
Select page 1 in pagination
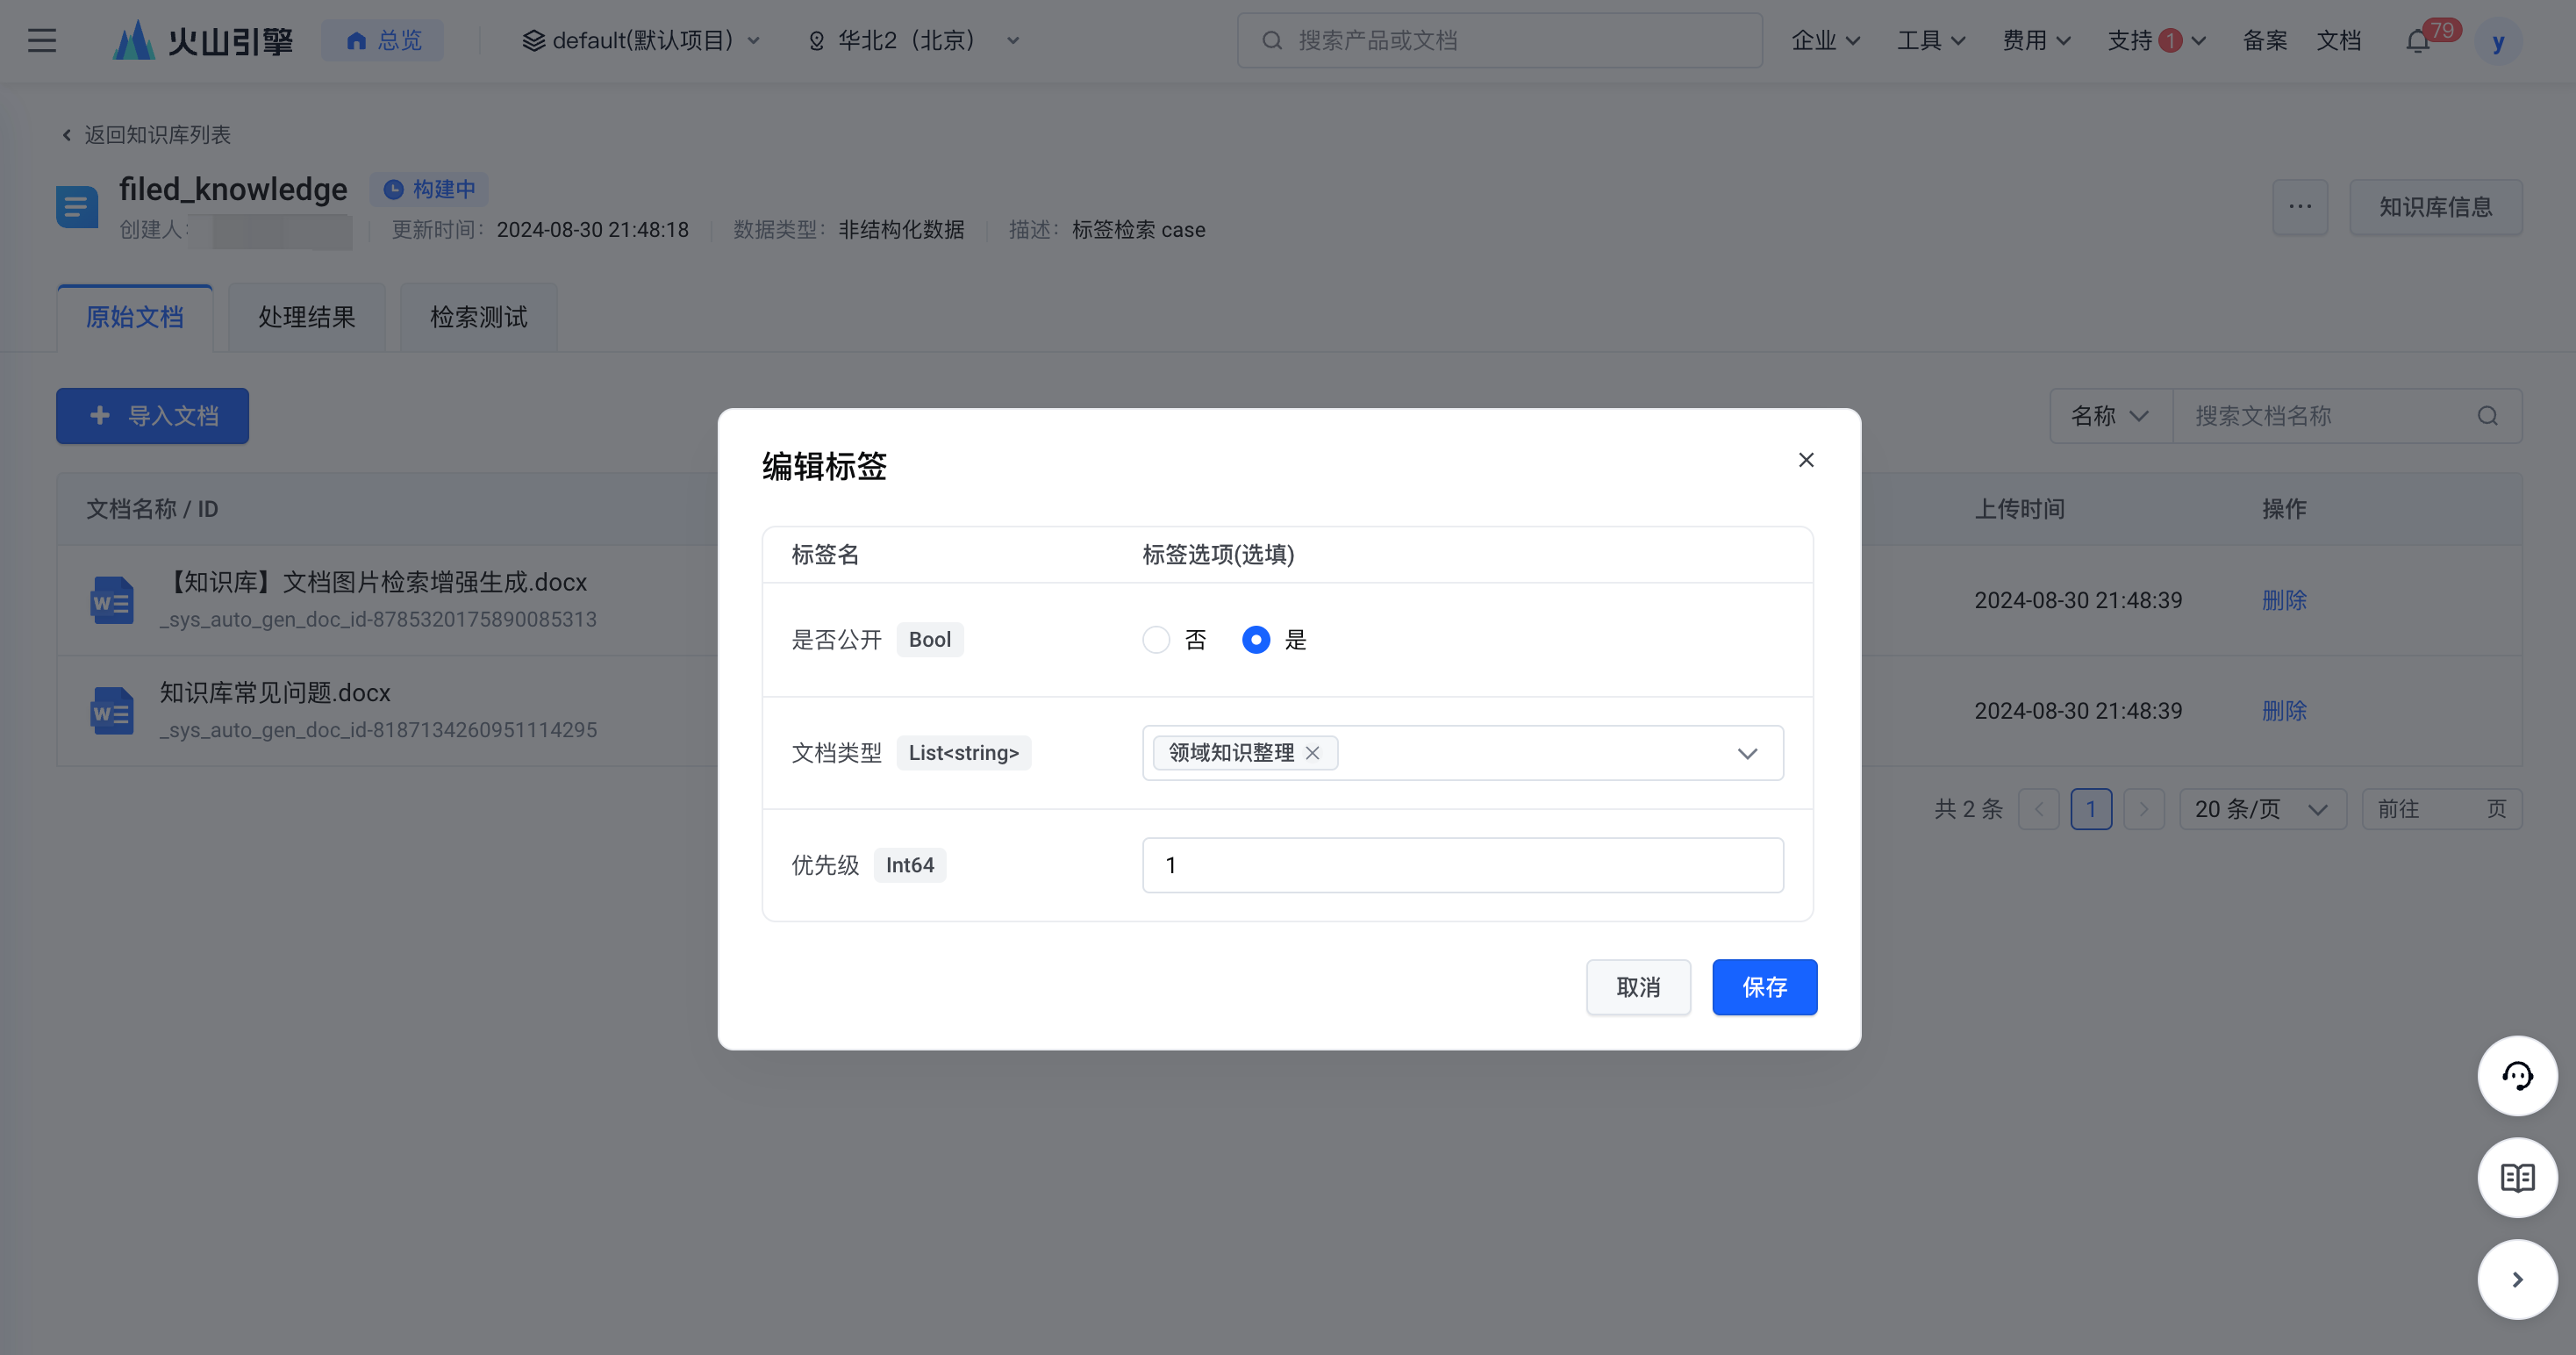[x=2091, y=809]
